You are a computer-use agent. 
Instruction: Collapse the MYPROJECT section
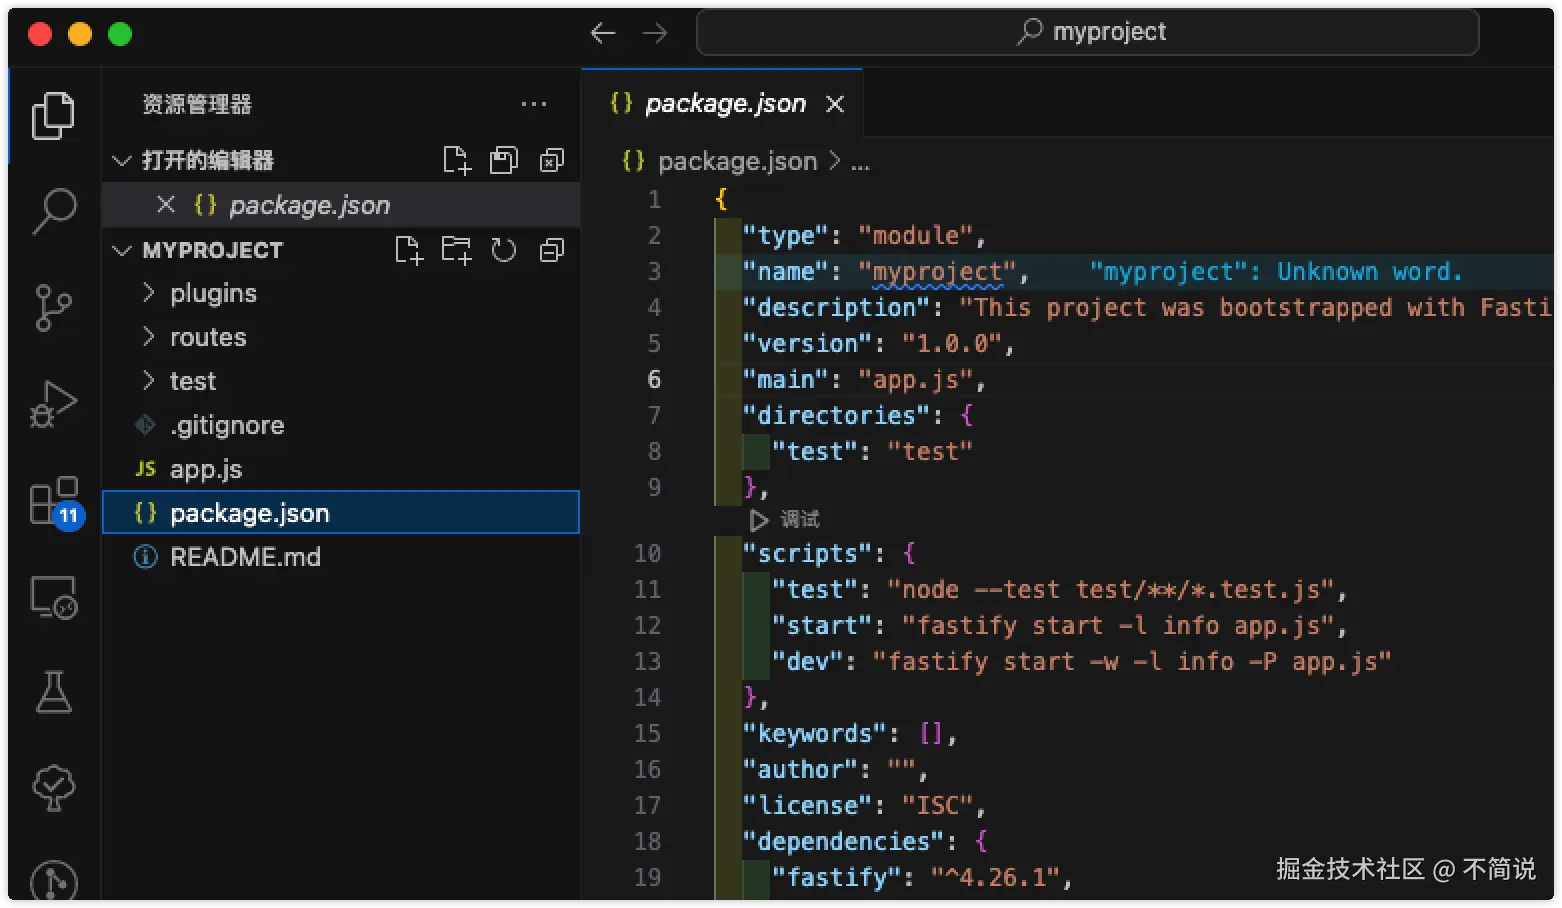pyautogui.click(x=122, y=250)
